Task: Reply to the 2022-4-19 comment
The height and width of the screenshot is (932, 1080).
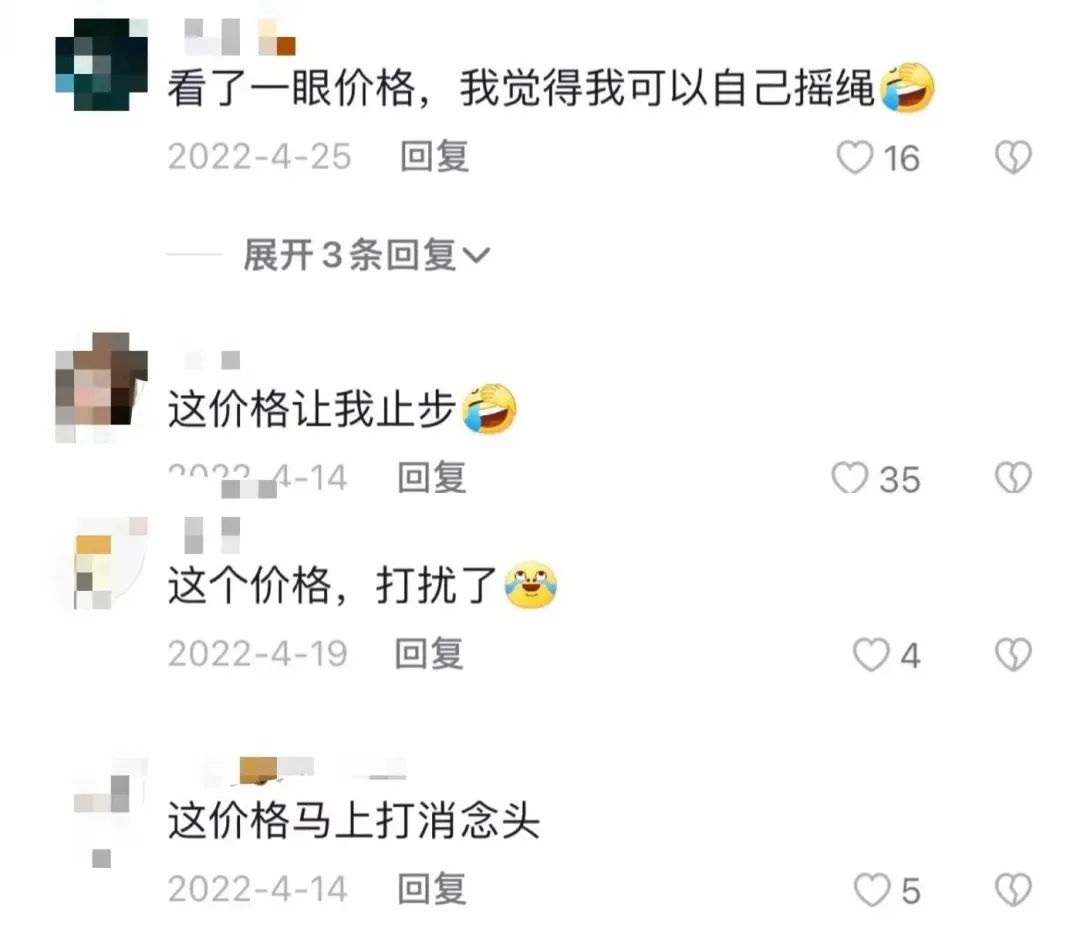Action: pos(428,653)
